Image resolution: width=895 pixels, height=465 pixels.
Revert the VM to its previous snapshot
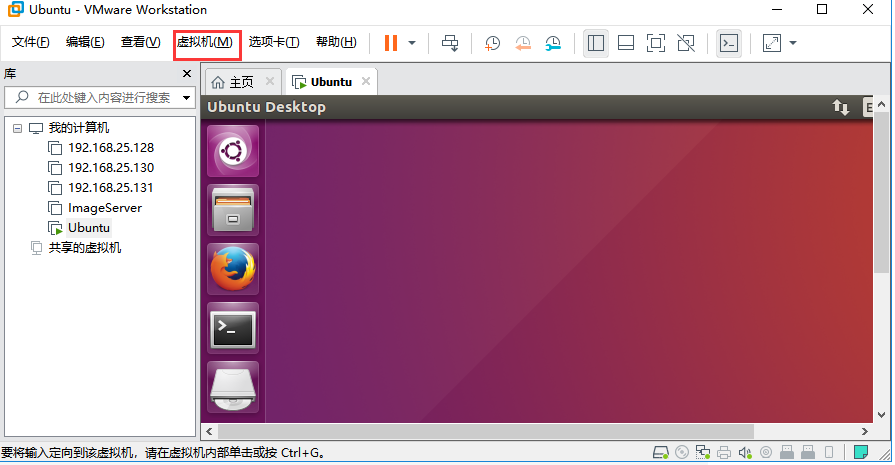click(522, 43)
